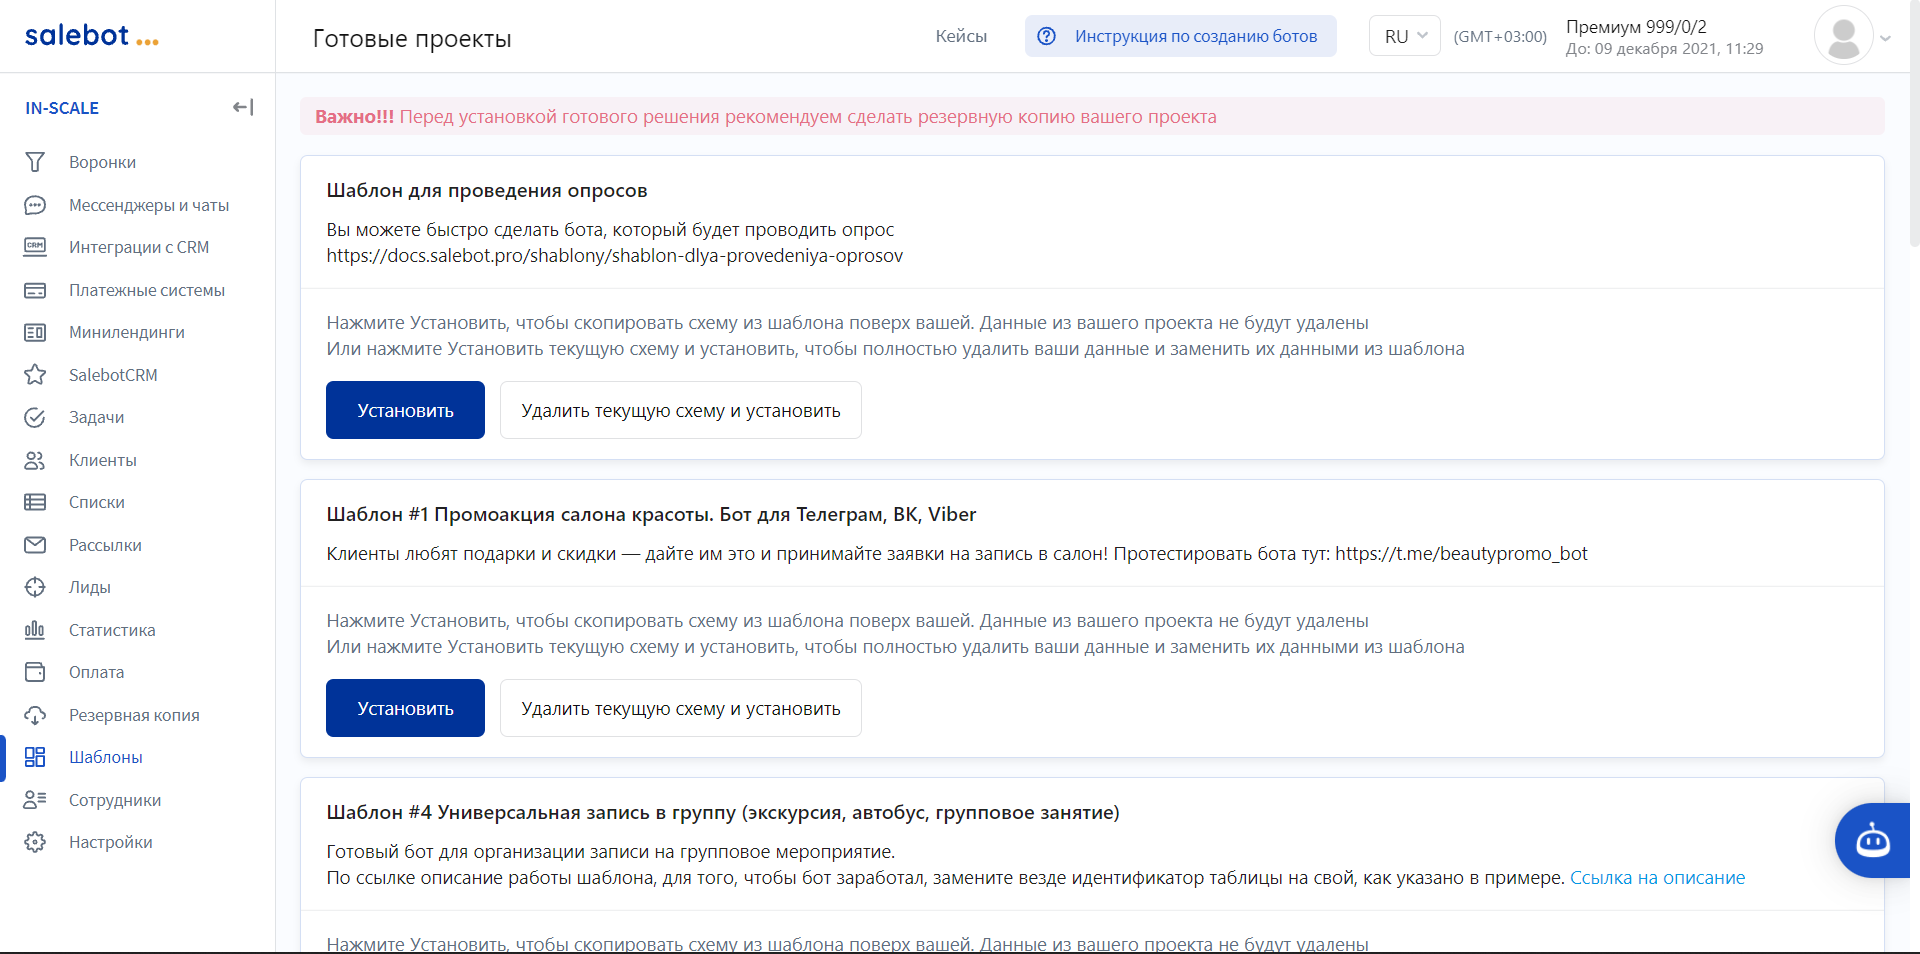
Task: Click the Премиум 999/0/2 plan text
Action: click(x=1636, y=27)
